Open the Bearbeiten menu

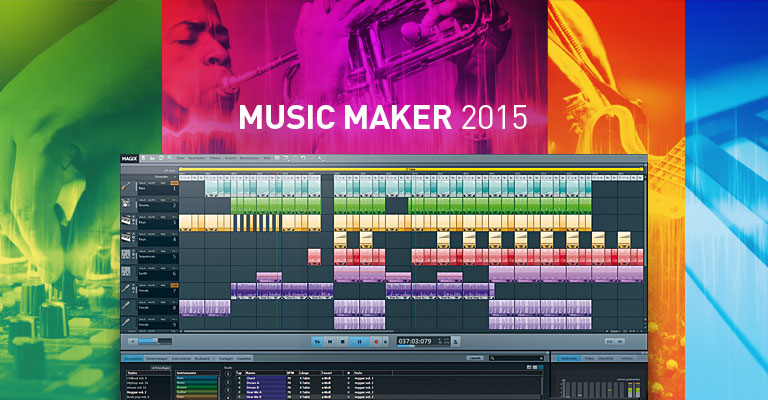(197, 159)
